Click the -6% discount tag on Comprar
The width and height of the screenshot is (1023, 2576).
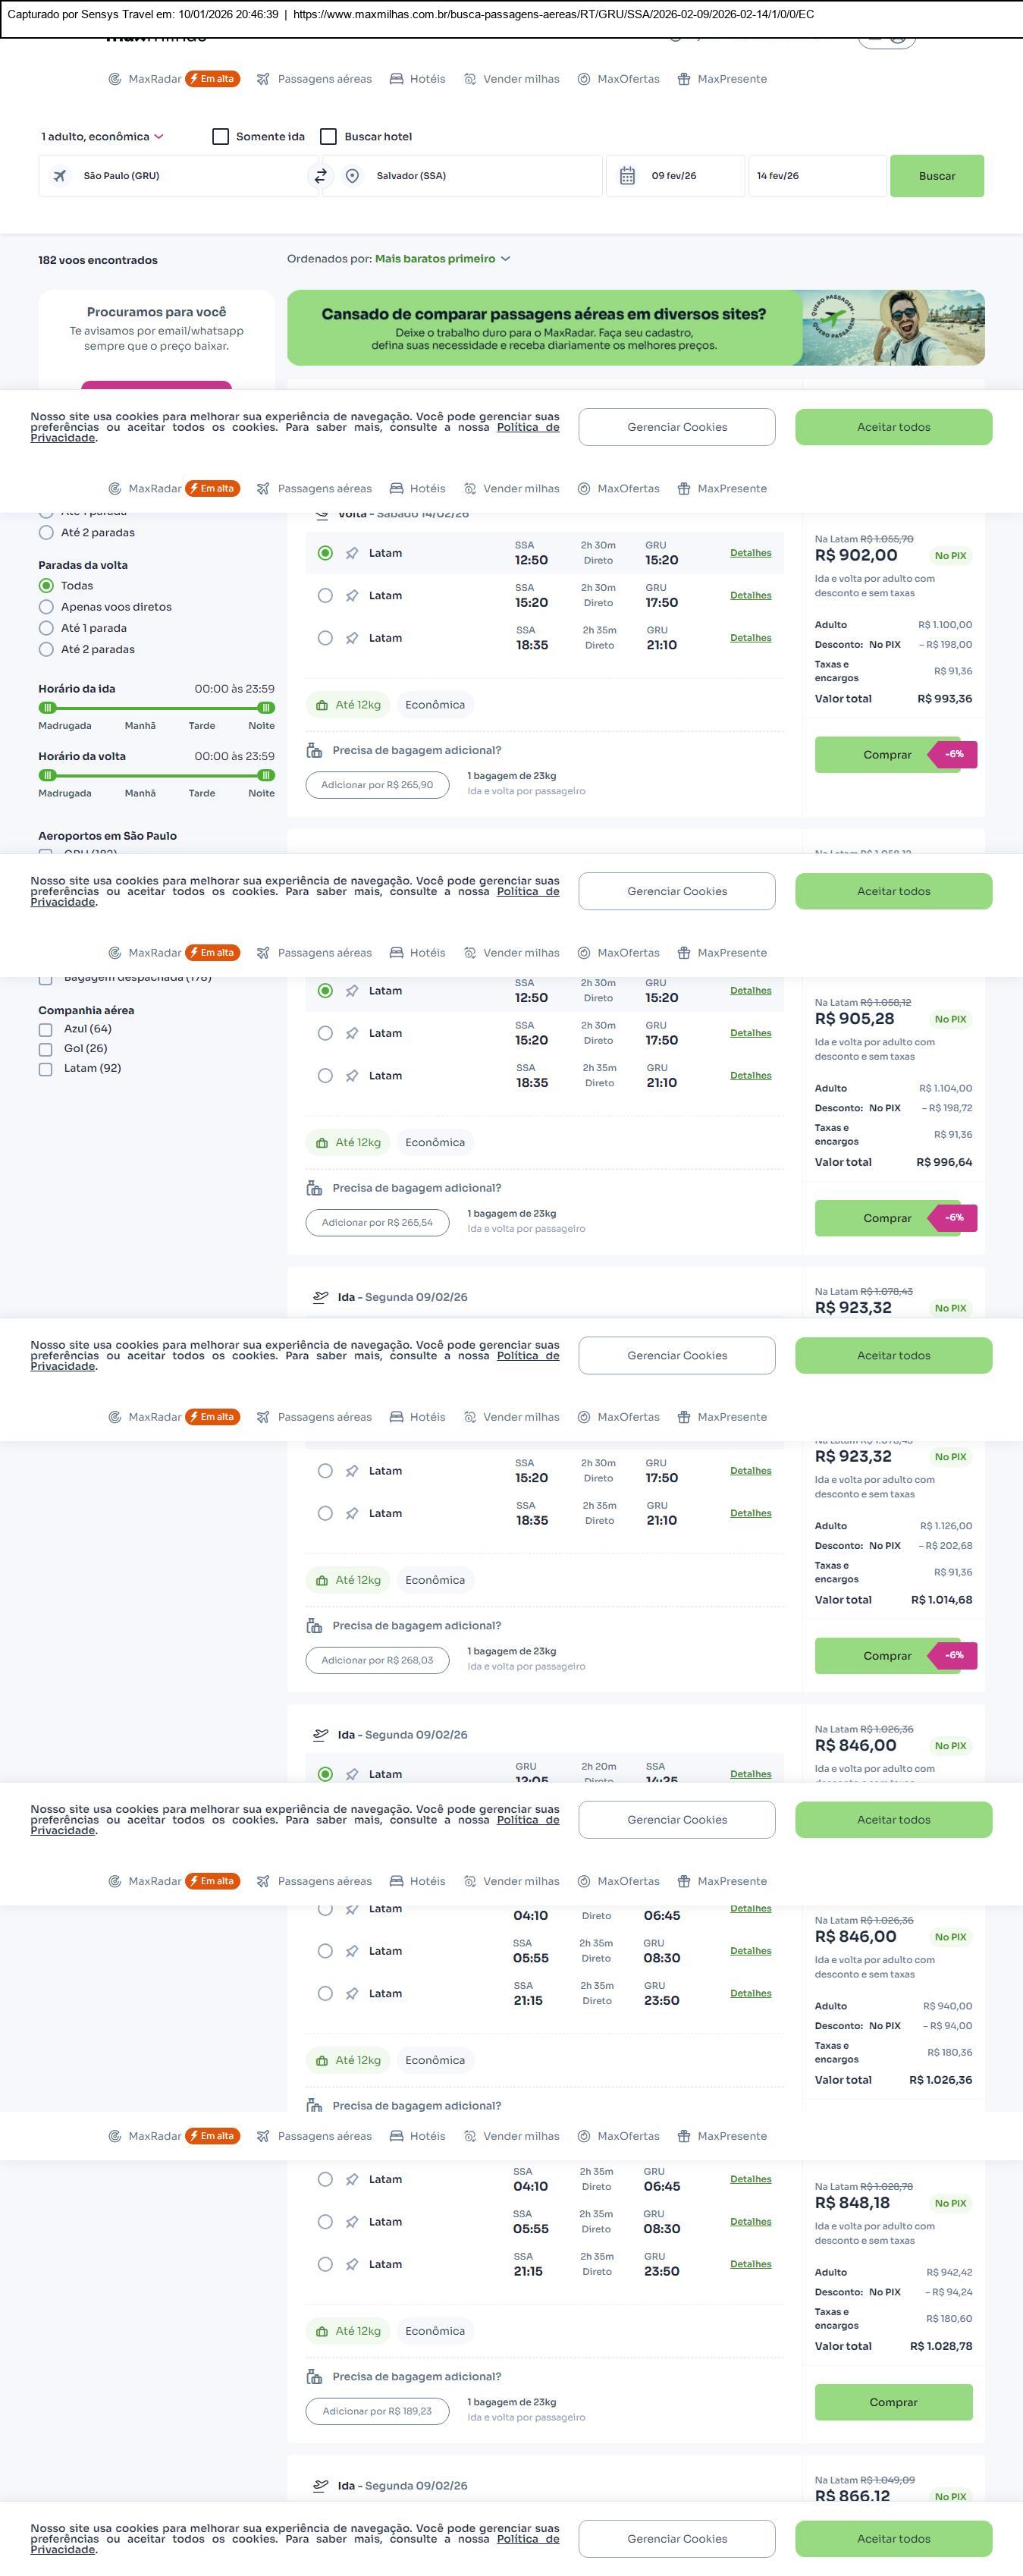click(x=953, y=754)
